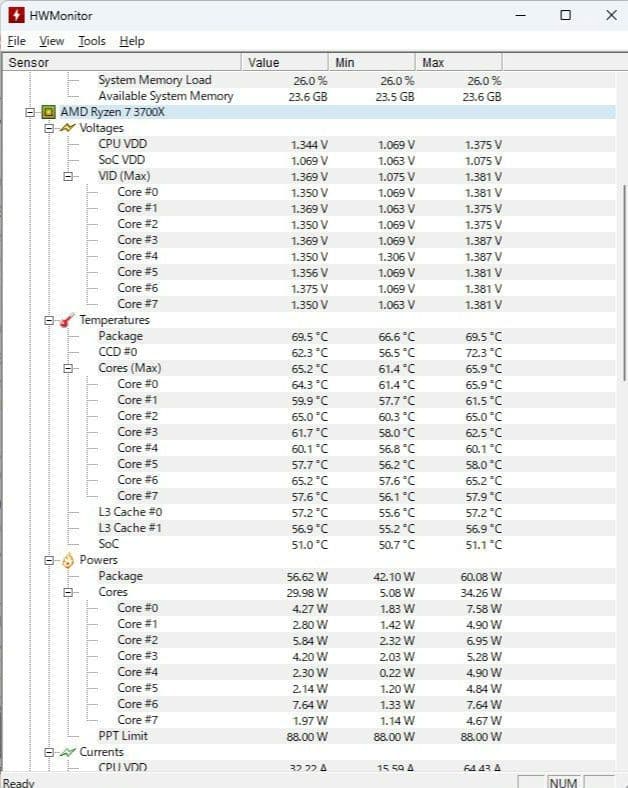Click the HWMonitor lightning icon in title bar
This screenshot has height=788, width=628.
tap(16, 16)
